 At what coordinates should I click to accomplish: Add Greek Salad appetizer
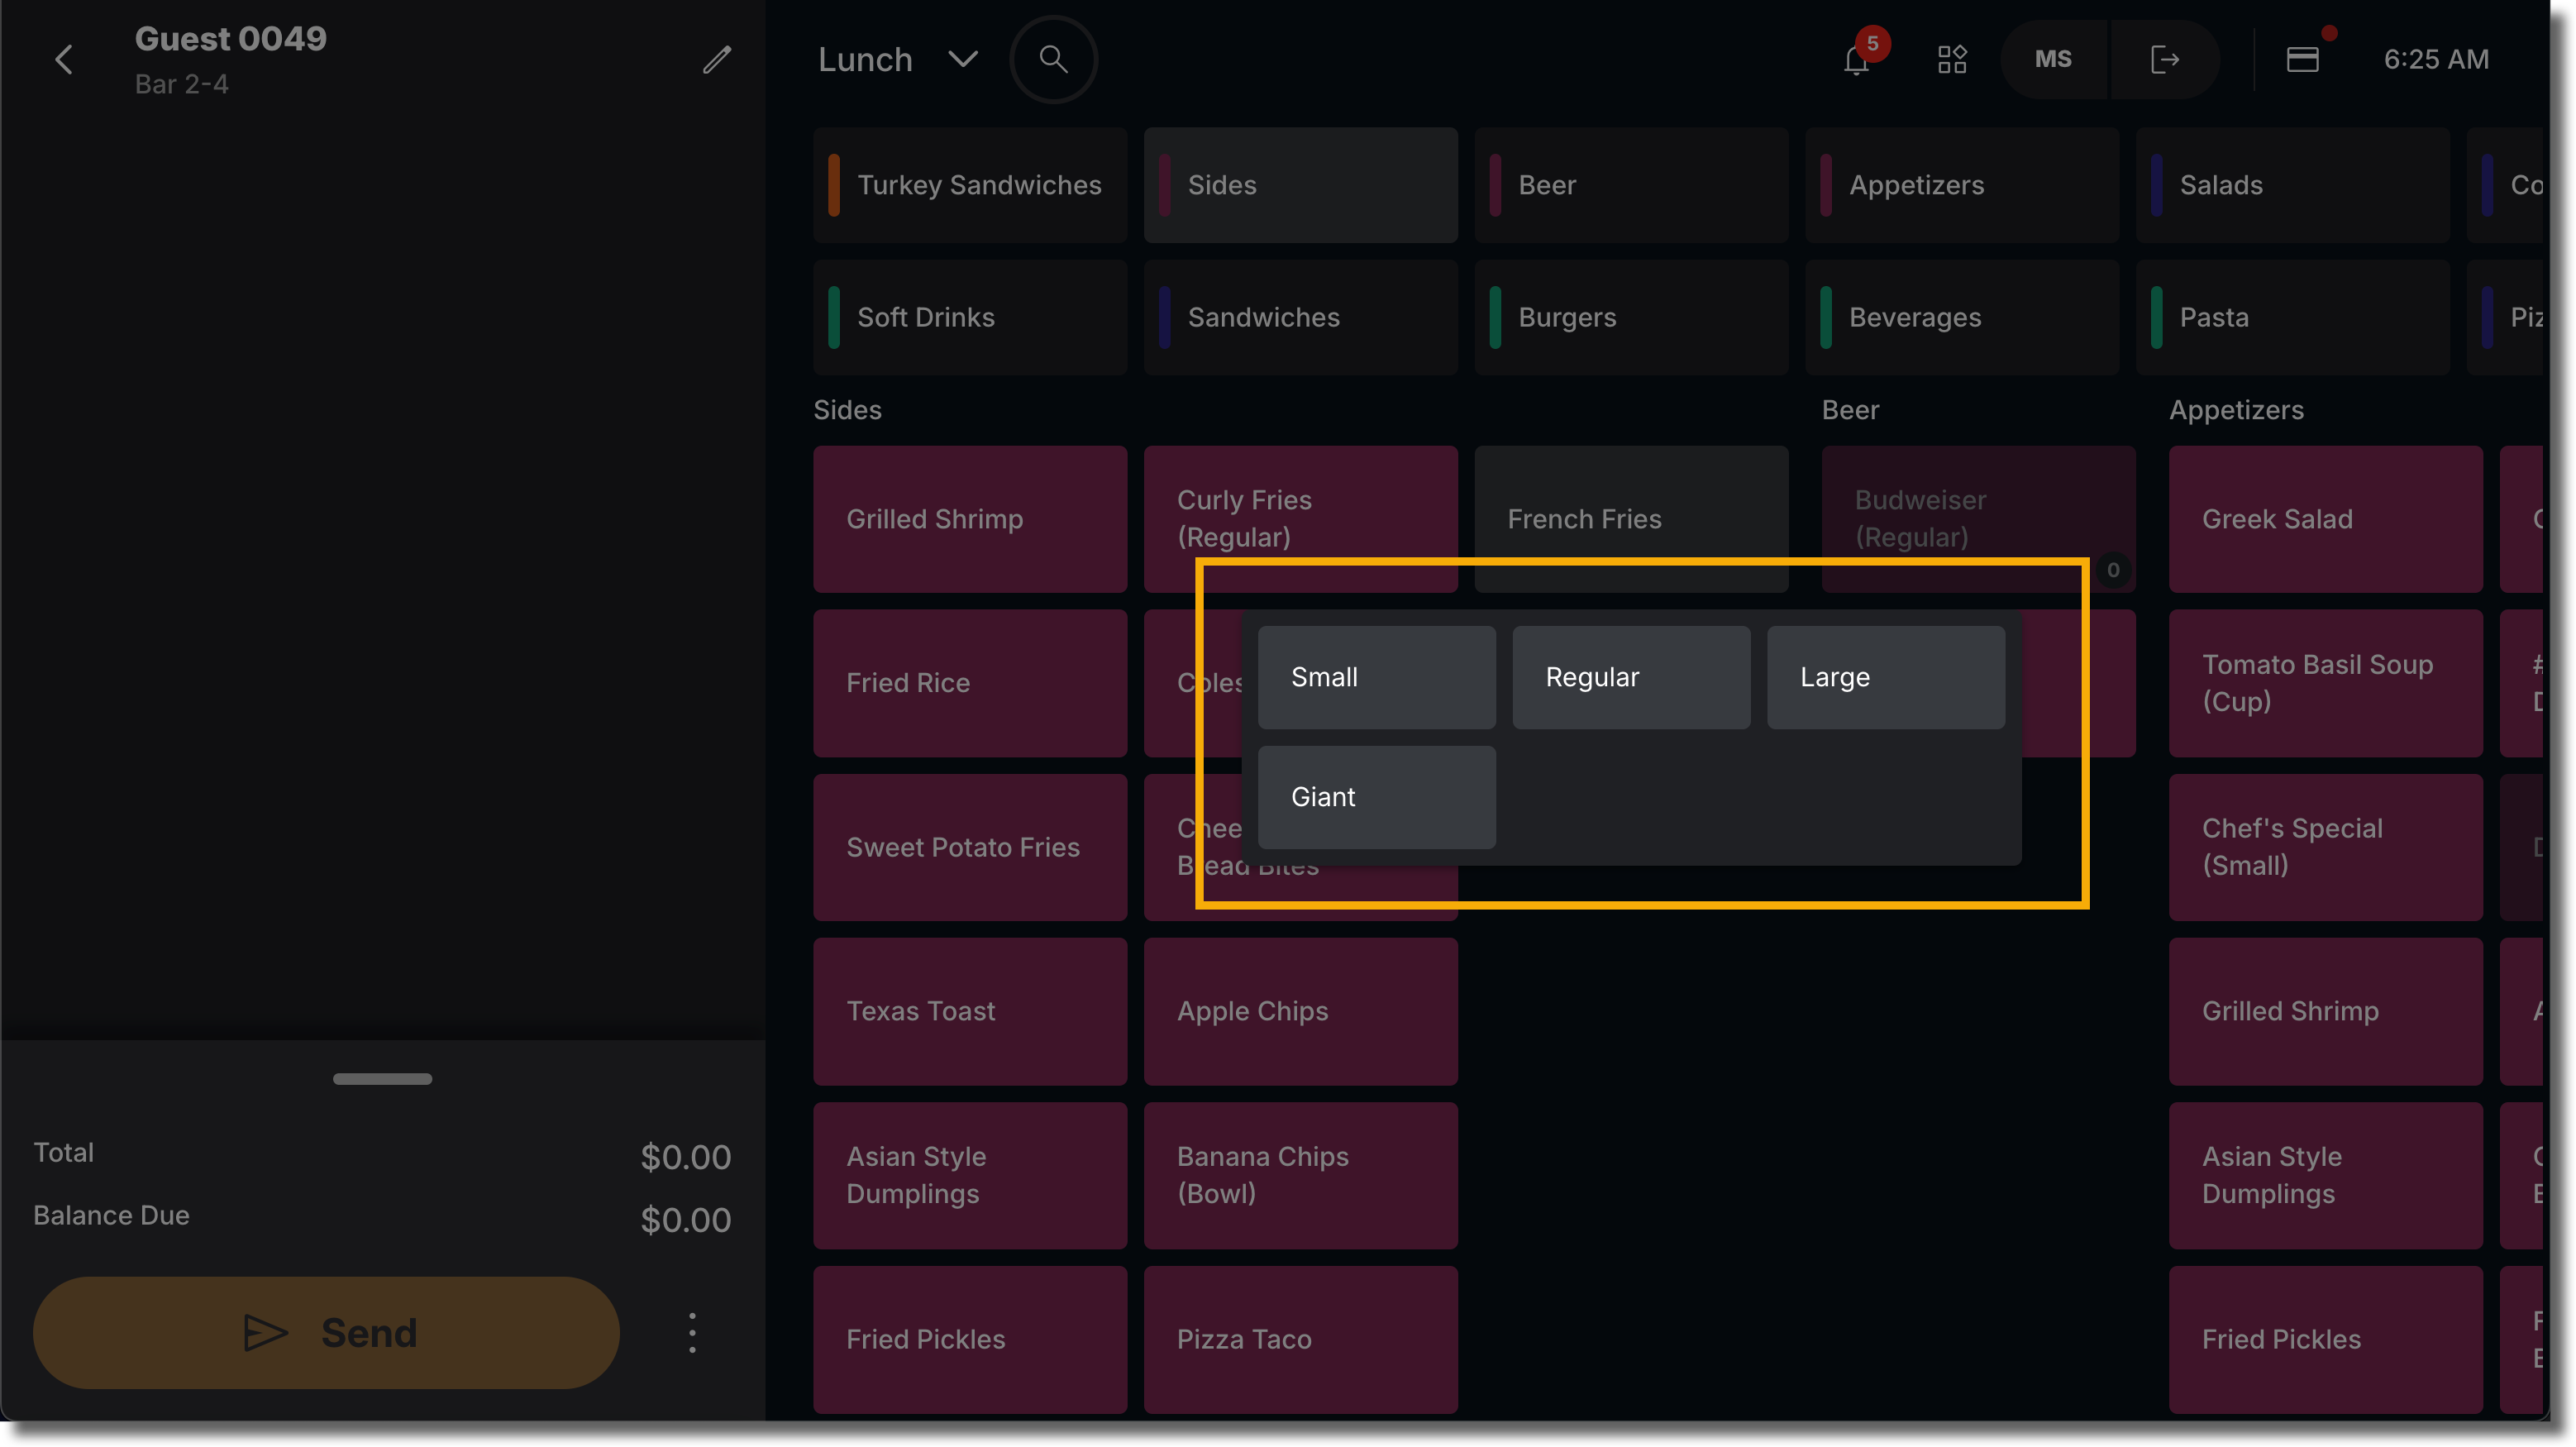tap(2325, 519)
